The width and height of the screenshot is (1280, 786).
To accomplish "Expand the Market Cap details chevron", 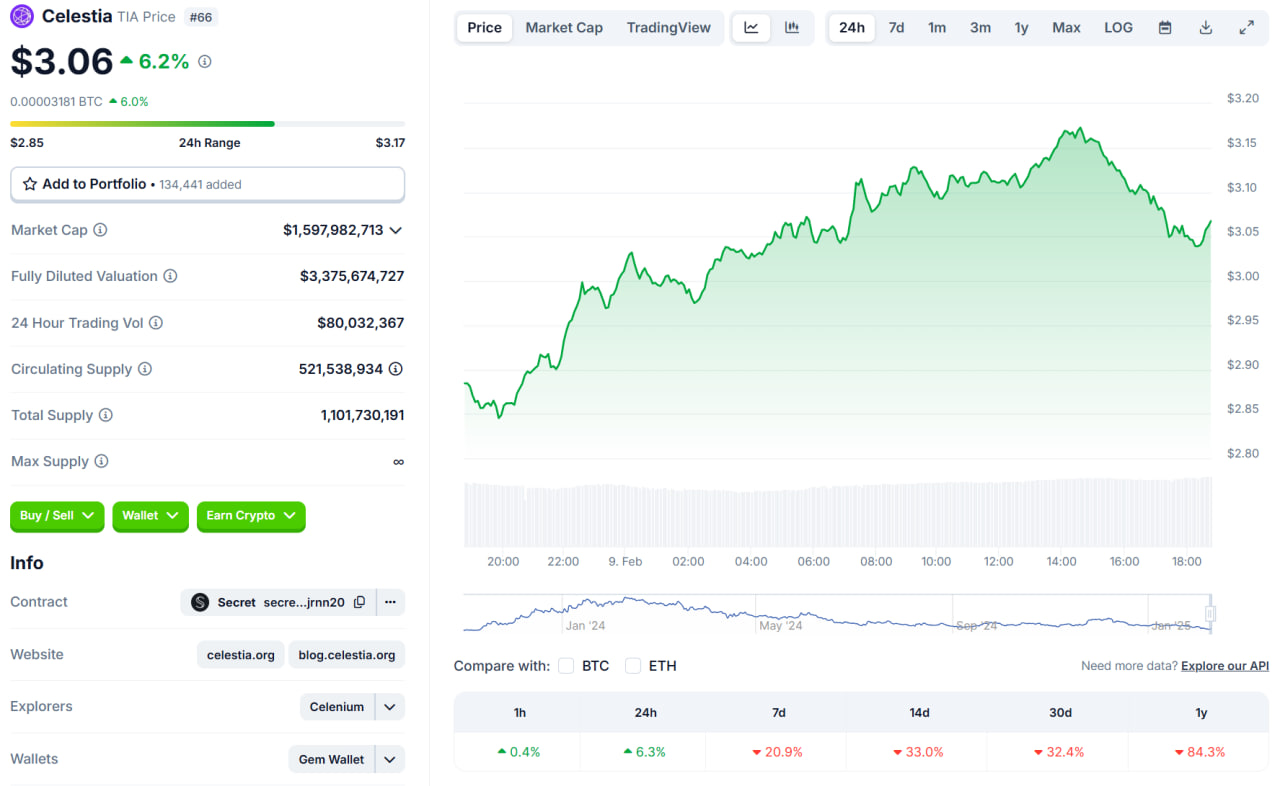I will pyautogui.click(x=396, y=230).
